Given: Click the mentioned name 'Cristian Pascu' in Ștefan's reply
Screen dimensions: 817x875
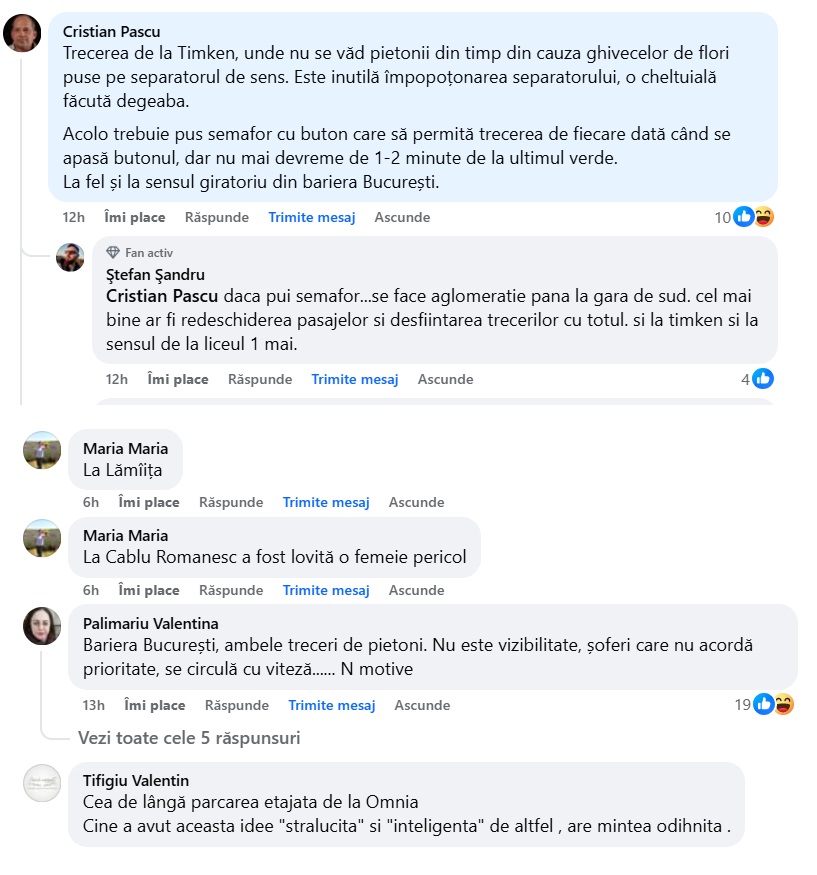Looking at the screenshot, I should [162, 297].
